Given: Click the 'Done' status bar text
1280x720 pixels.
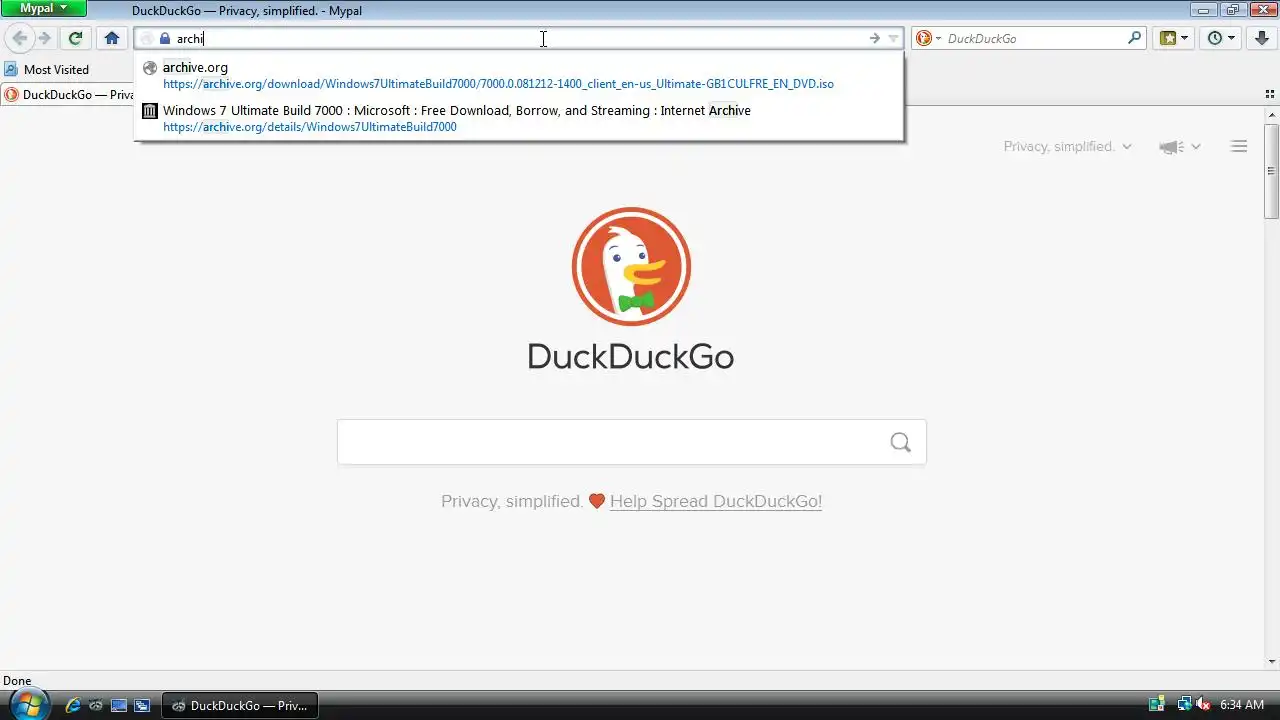Looking at the screenshot, I should point(17,681).
